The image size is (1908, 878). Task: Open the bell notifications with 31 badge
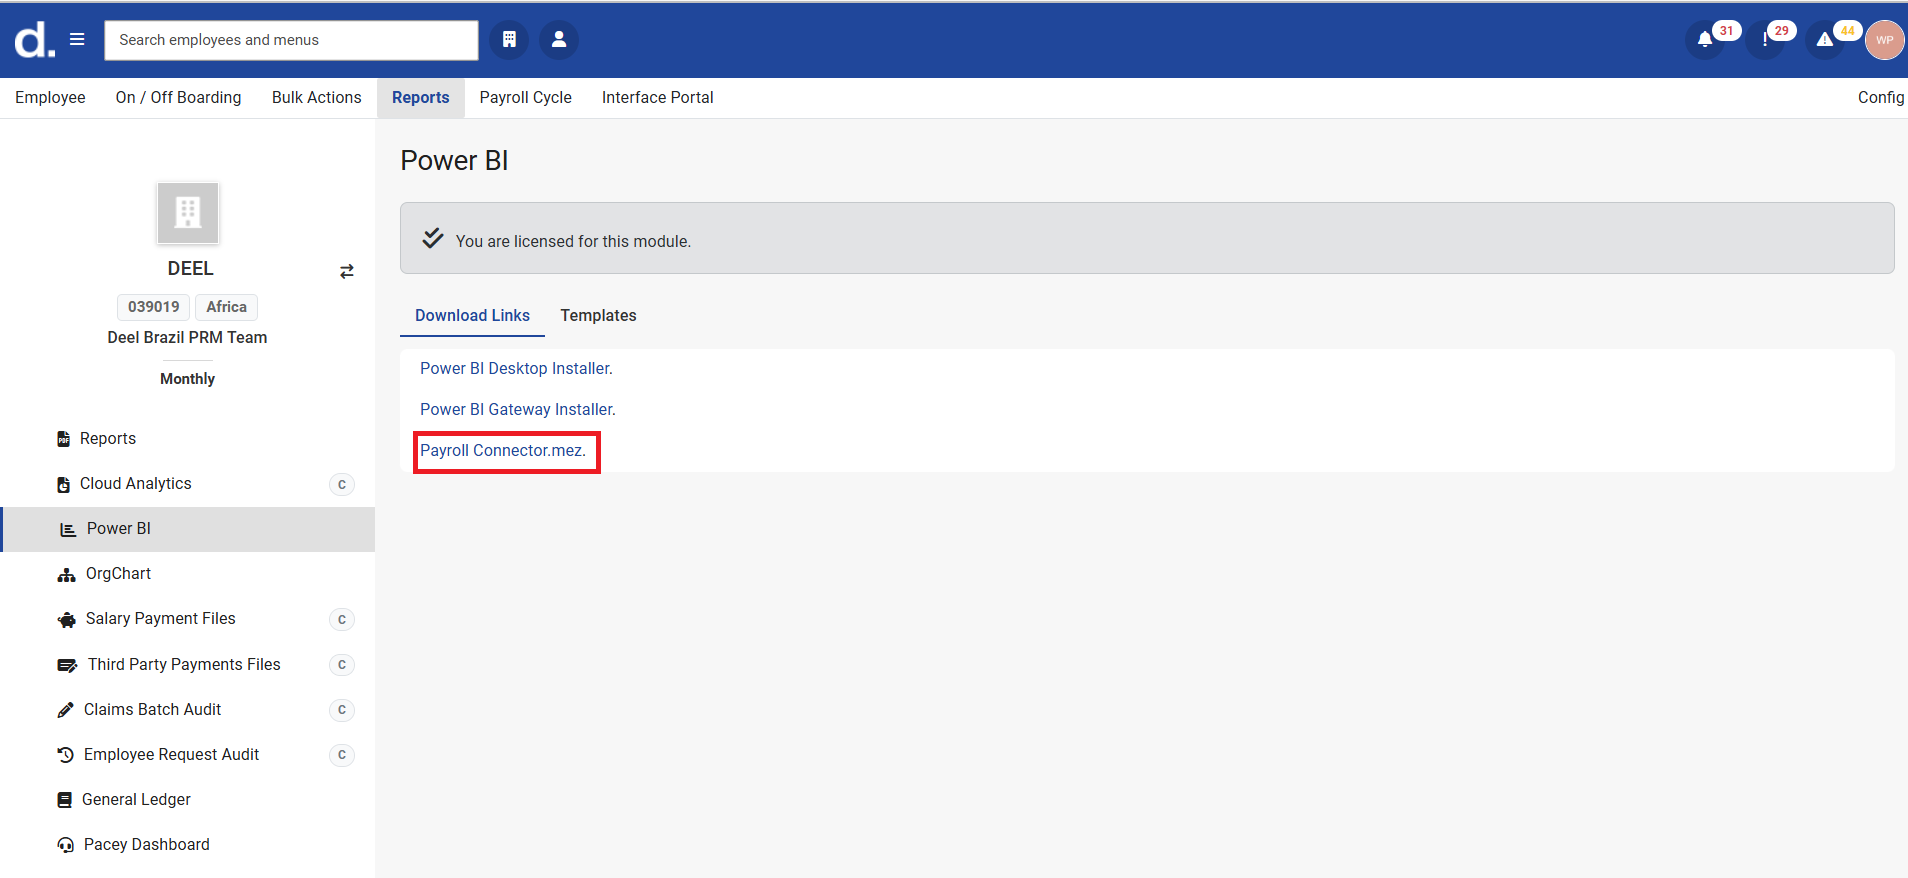1705,41
